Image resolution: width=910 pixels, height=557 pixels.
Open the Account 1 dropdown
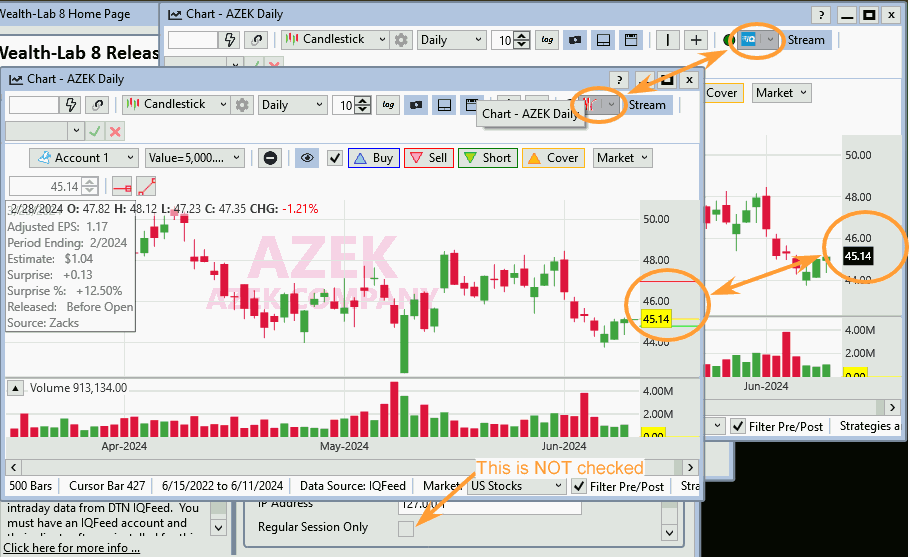[84, 158]
